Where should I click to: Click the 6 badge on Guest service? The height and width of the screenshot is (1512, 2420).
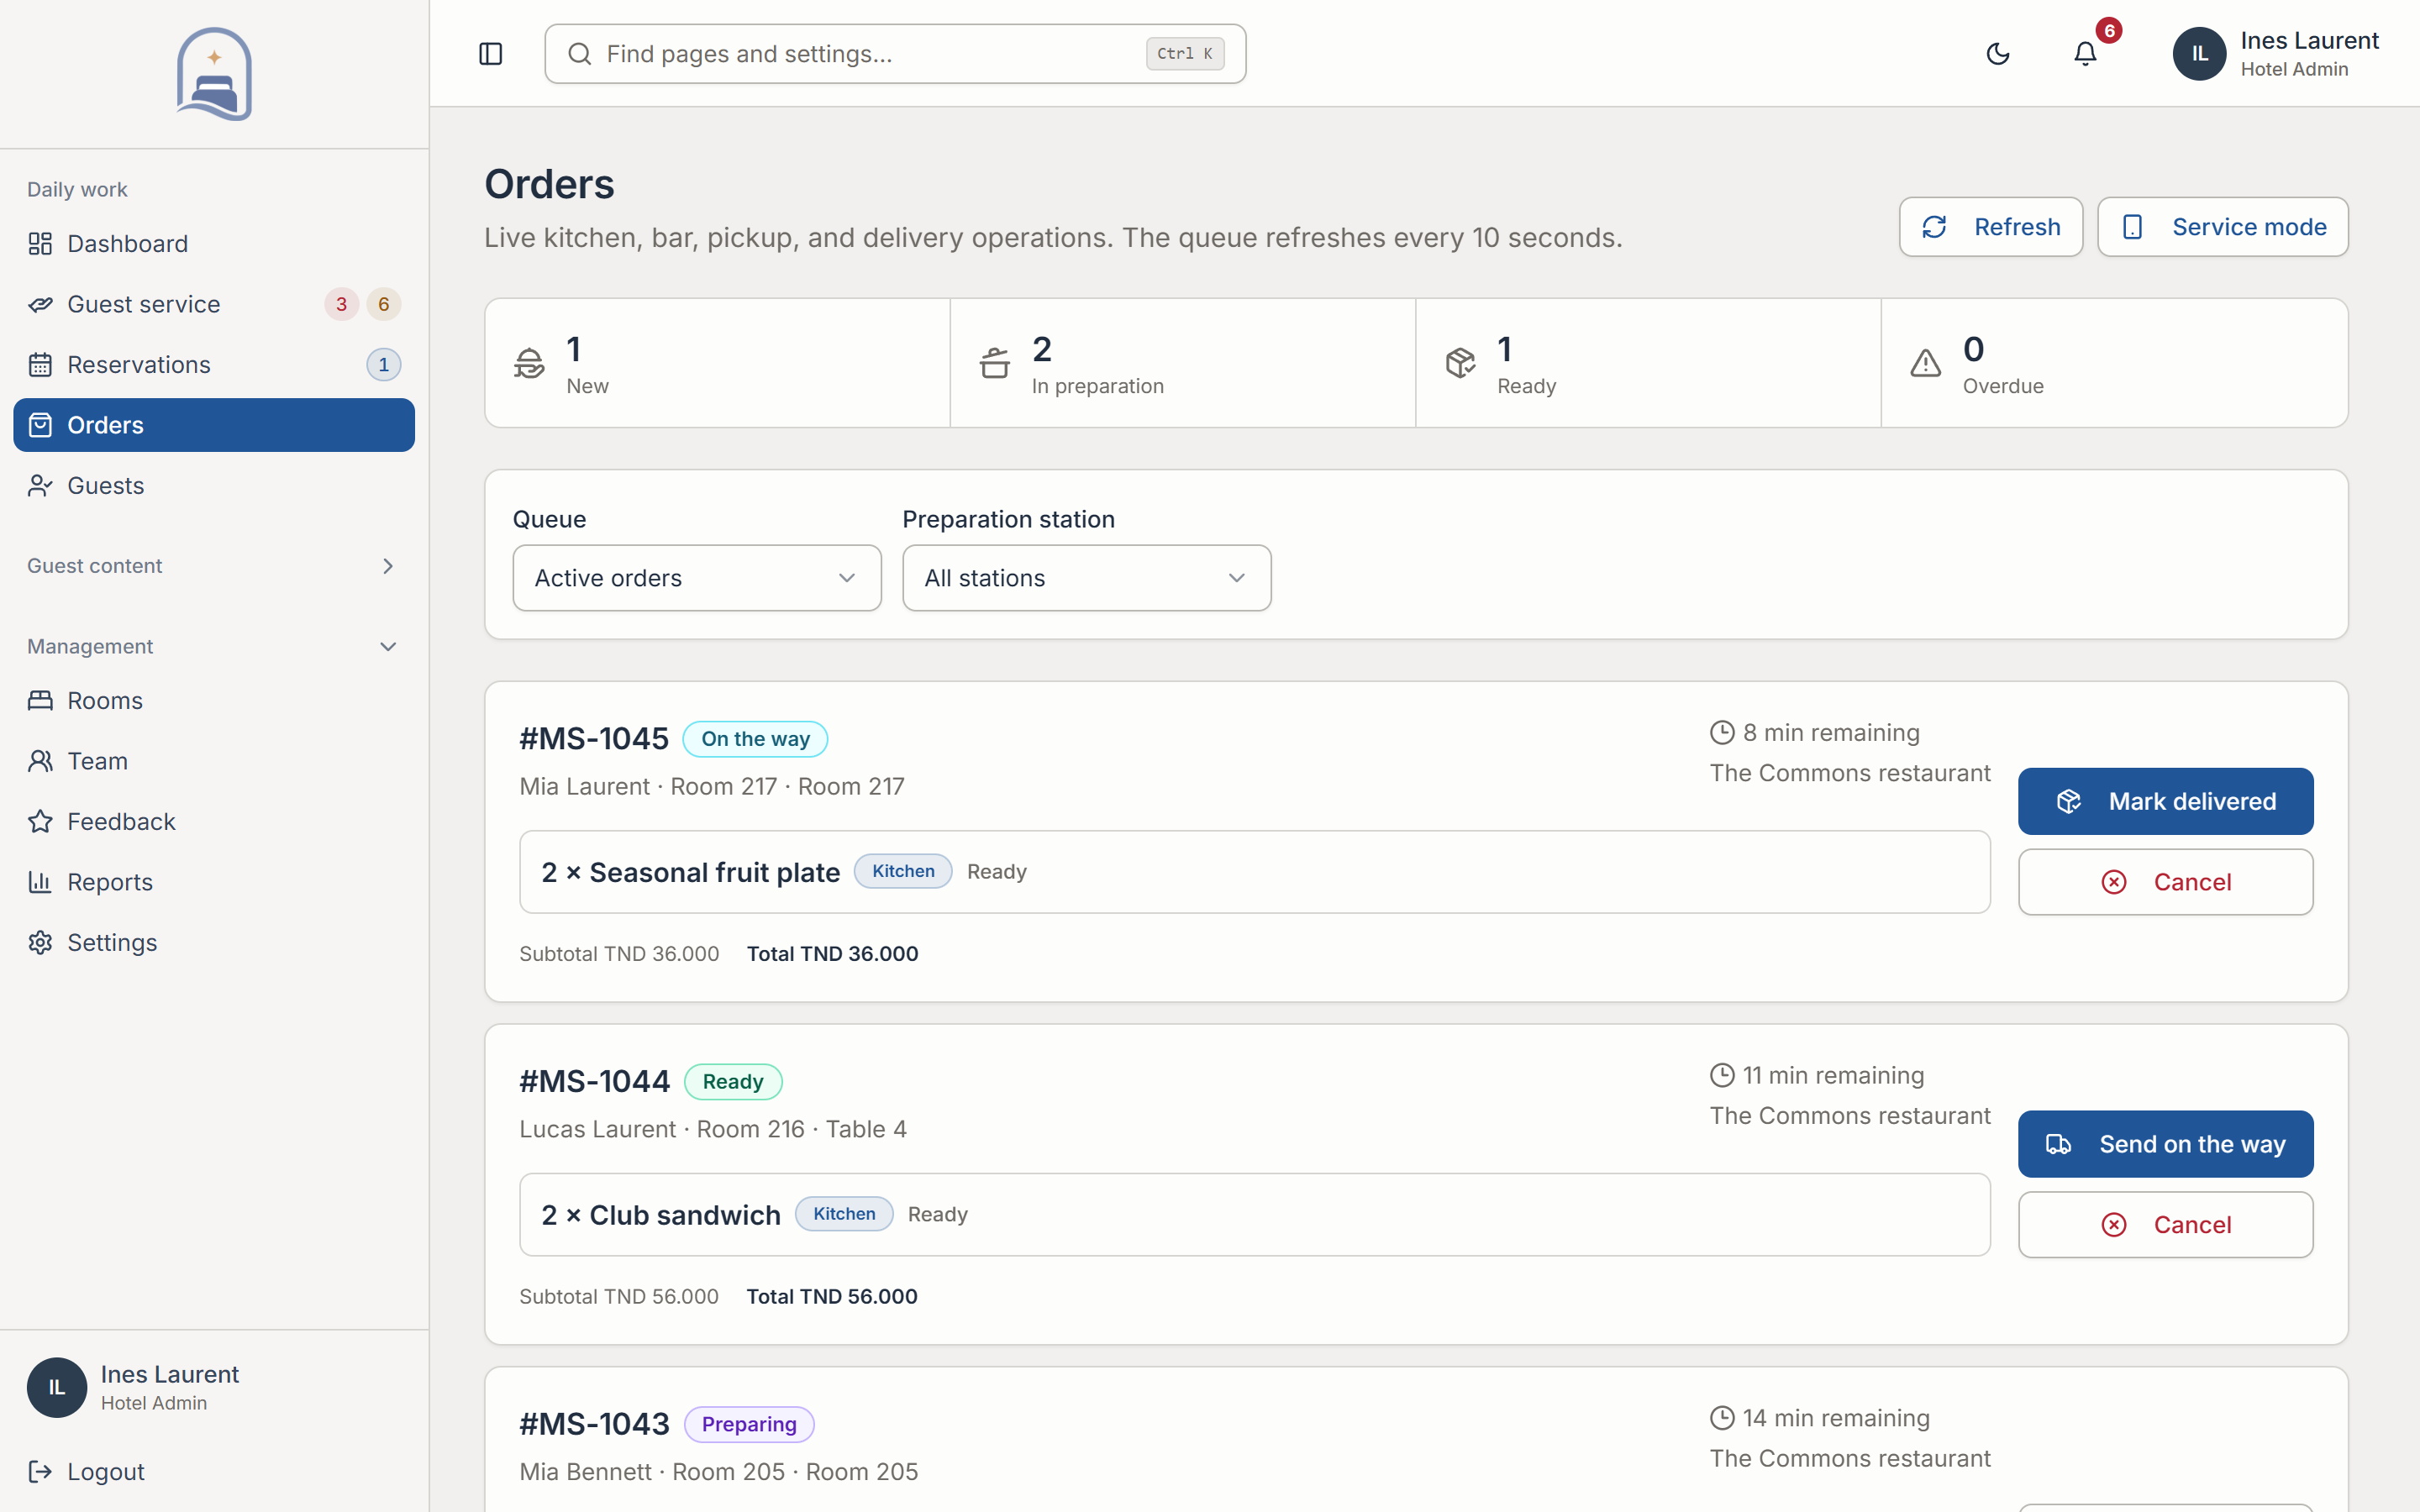point(383,304)
